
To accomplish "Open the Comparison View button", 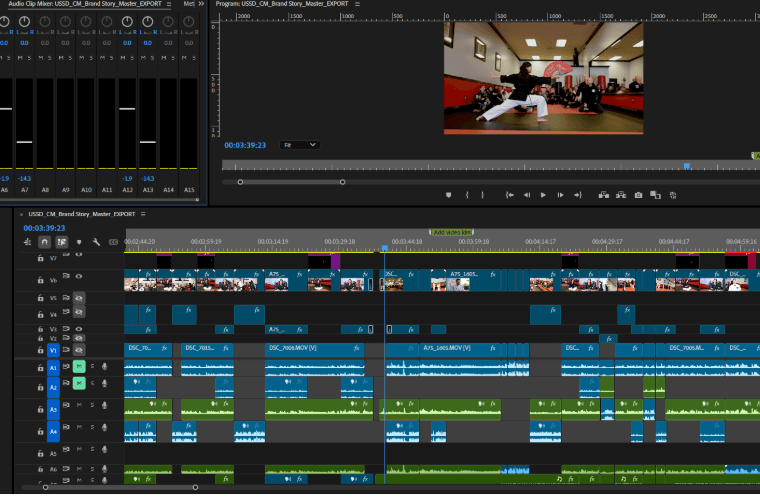I will click(x=655, y=195).
